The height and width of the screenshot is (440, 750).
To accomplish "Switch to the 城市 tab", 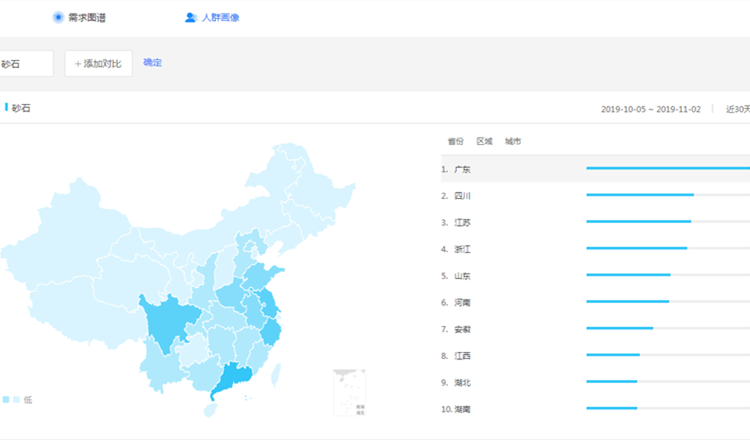I will pyautogui.click(x=512, y=142).
